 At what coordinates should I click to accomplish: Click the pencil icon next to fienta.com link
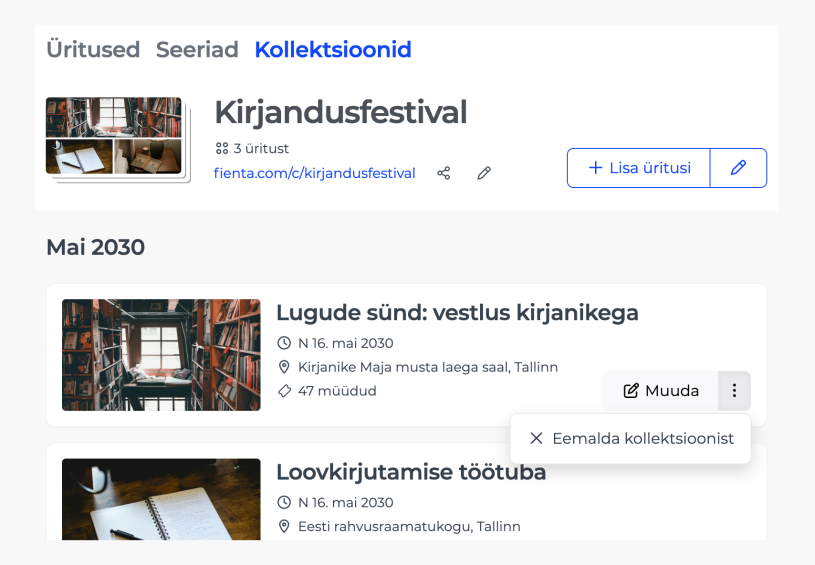point(484,173)
